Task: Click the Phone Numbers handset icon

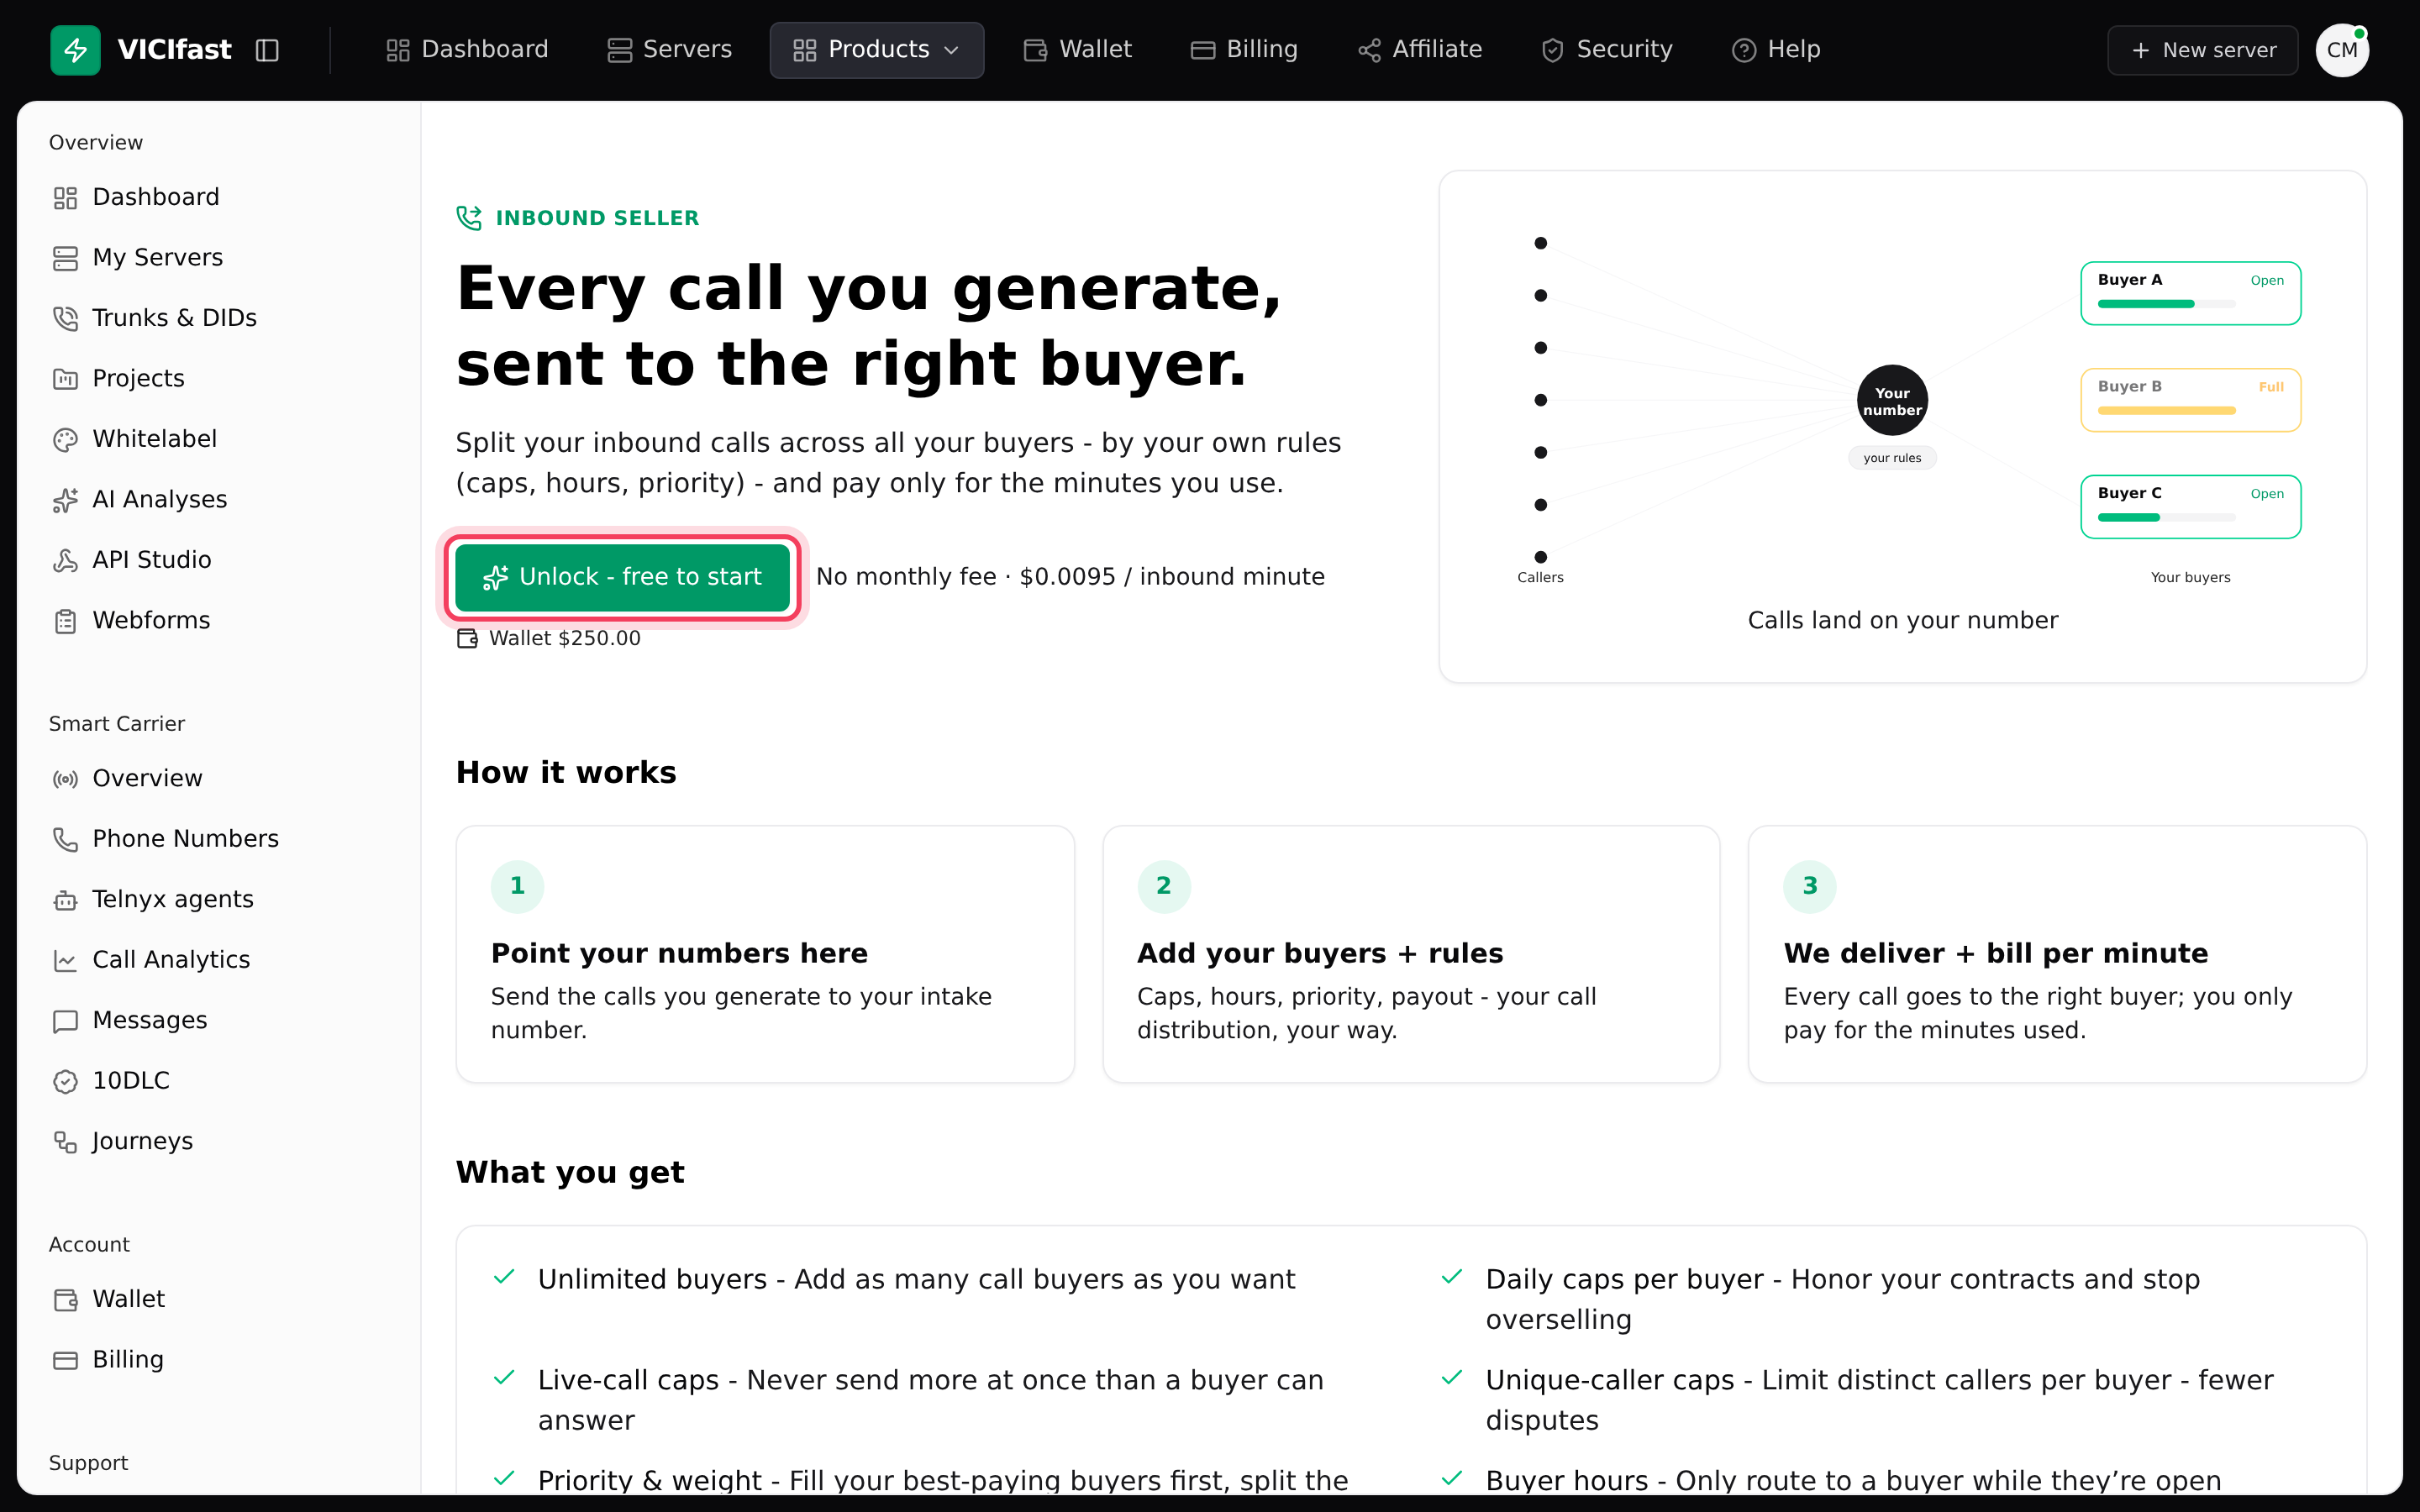Action: click(65, 840)
